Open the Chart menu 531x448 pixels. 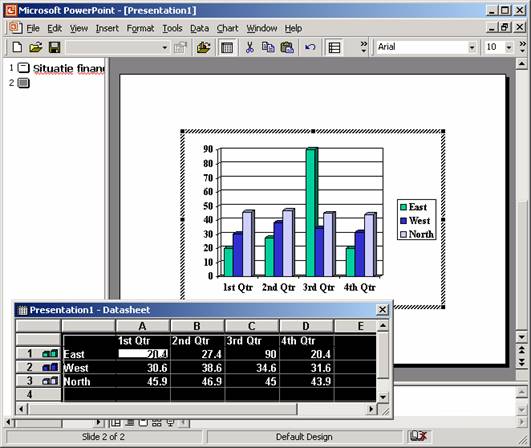[227, 28]
